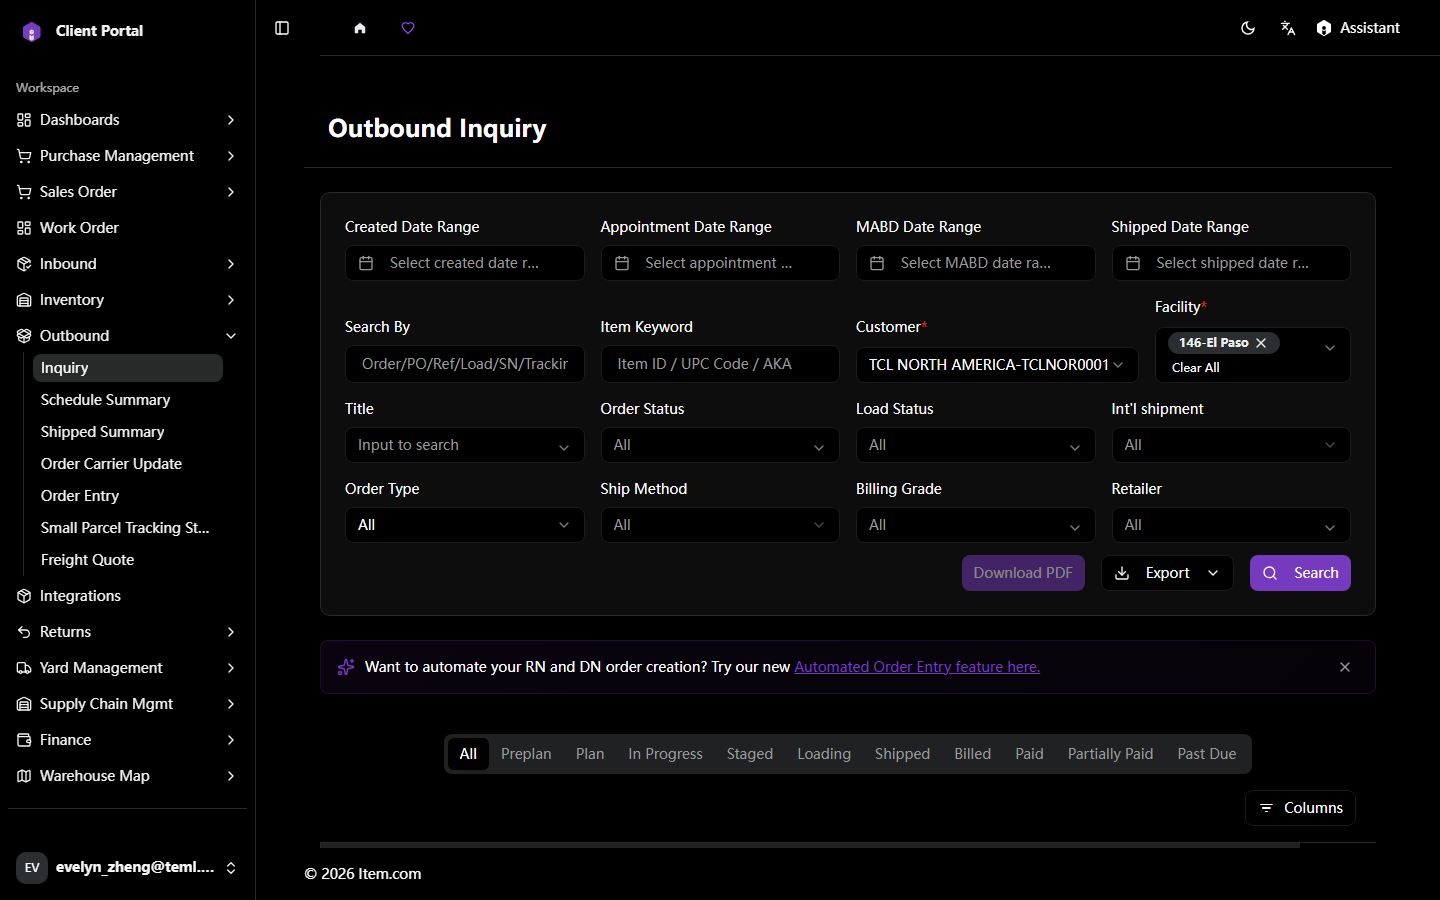Open the Assistant icon
1440x900 pixels.
click(x=1324, y=28)
